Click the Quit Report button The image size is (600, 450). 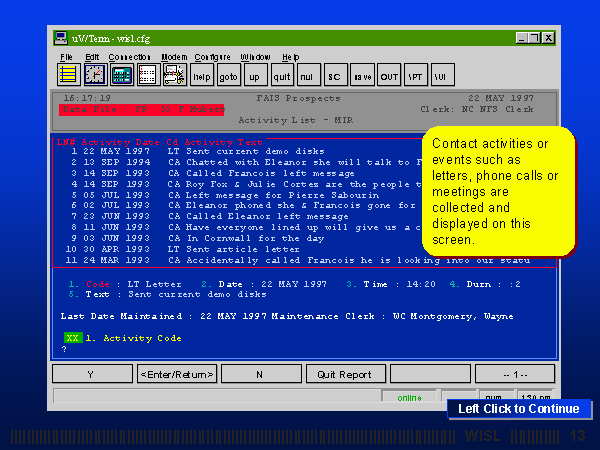coord(345,374)
